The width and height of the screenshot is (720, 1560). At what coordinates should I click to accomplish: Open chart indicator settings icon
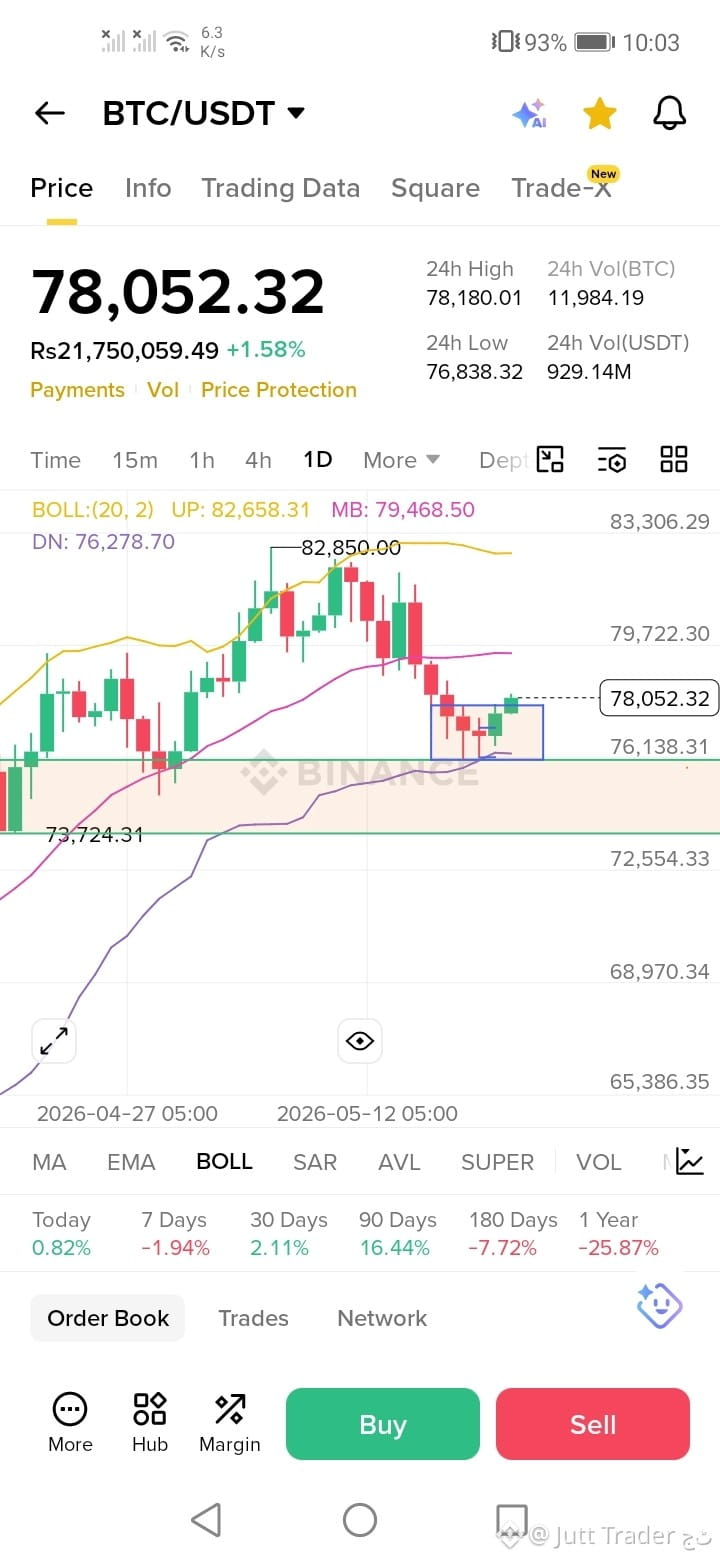pos(612,460)
